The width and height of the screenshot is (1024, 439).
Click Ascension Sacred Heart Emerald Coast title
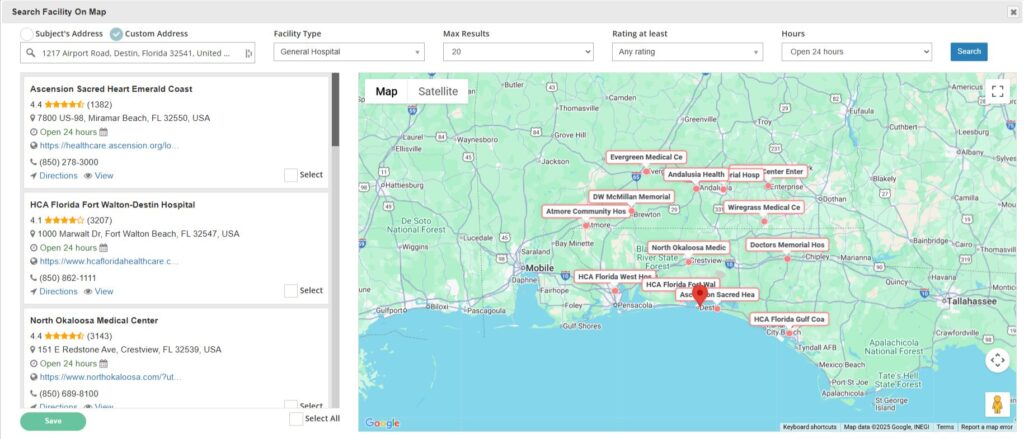tap(111, 89)
